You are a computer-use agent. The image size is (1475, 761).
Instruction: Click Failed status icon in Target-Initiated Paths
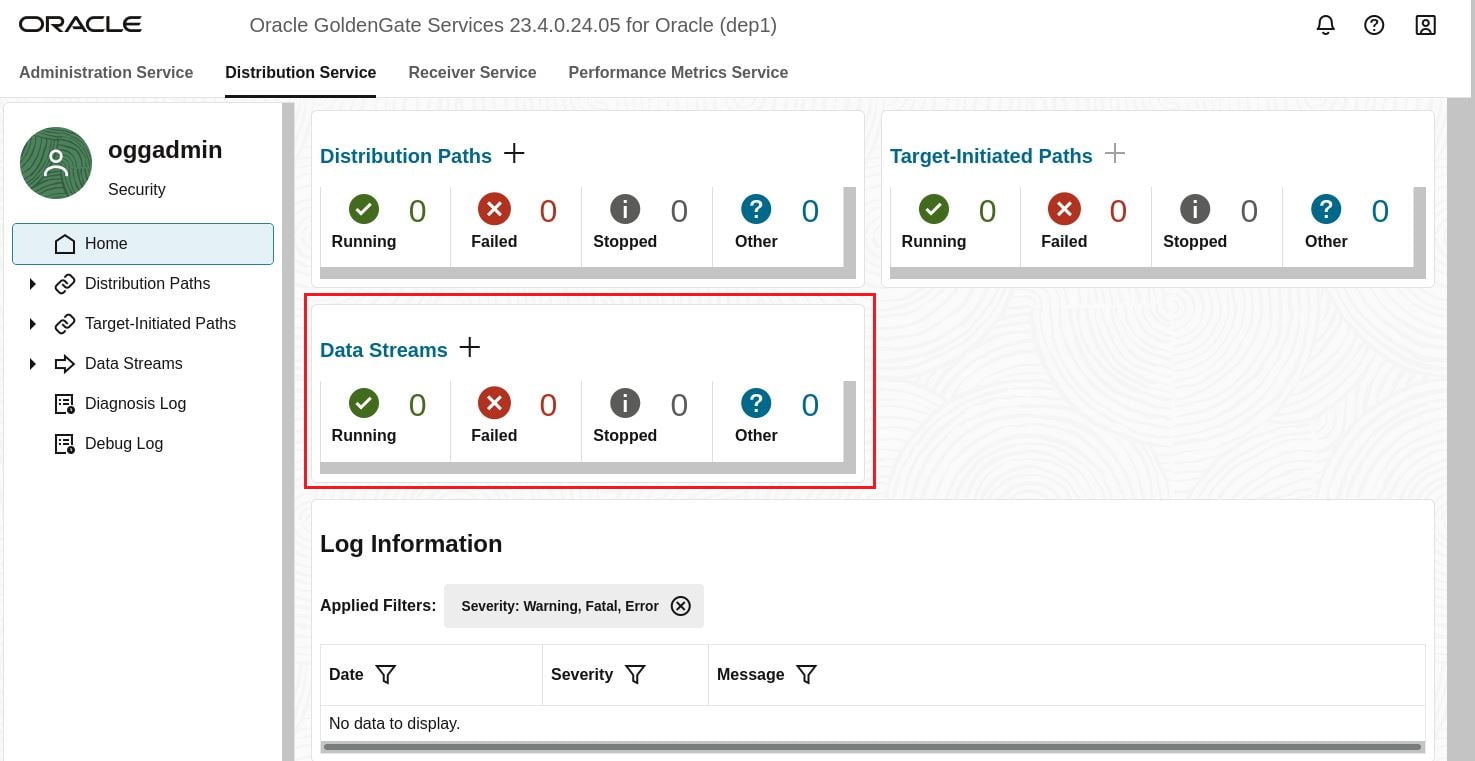(x=1064, y=209)
